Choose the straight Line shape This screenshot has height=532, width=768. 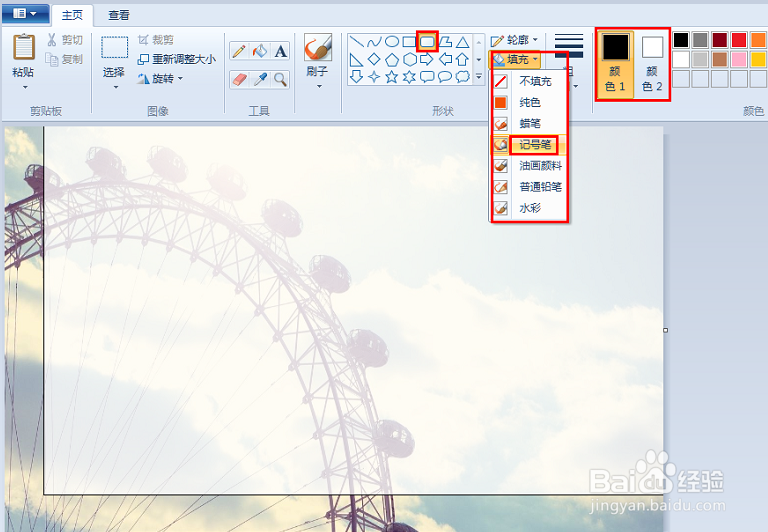pos(357,42)
